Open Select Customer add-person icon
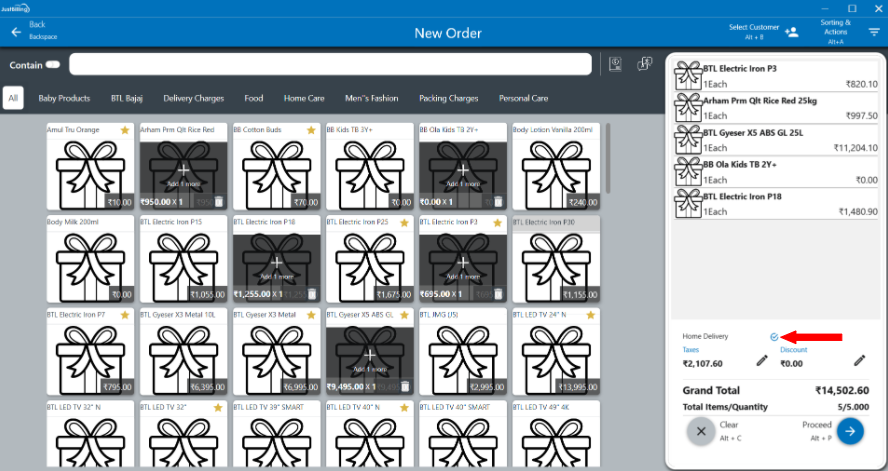The width and height of the screenshot is (888, 471). (792, 32)
